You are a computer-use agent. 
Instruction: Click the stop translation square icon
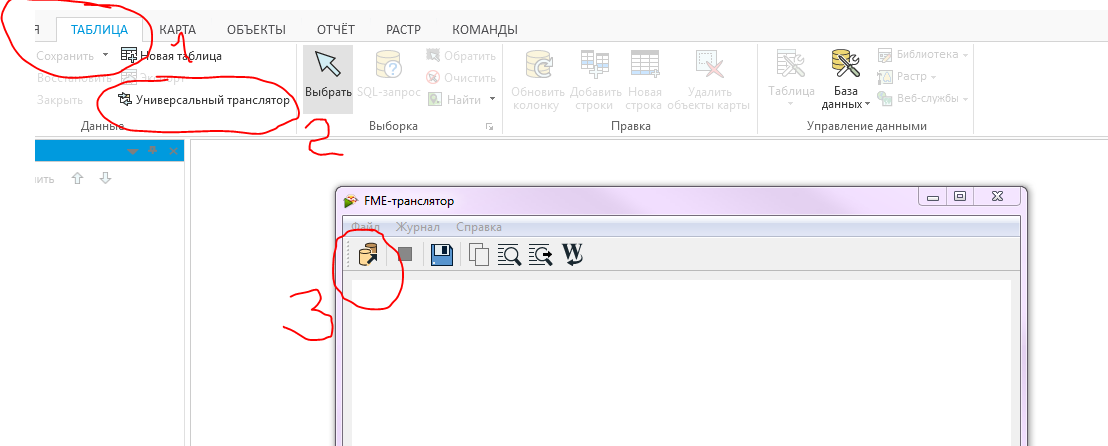pos(405,254)
